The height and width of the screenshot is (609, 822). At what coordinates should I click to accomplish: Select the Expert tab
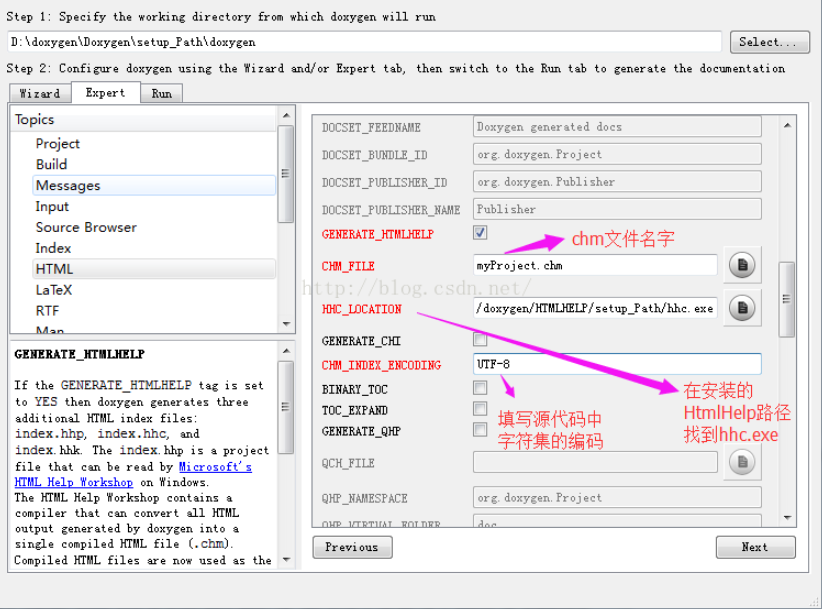[x=105, y=92]
